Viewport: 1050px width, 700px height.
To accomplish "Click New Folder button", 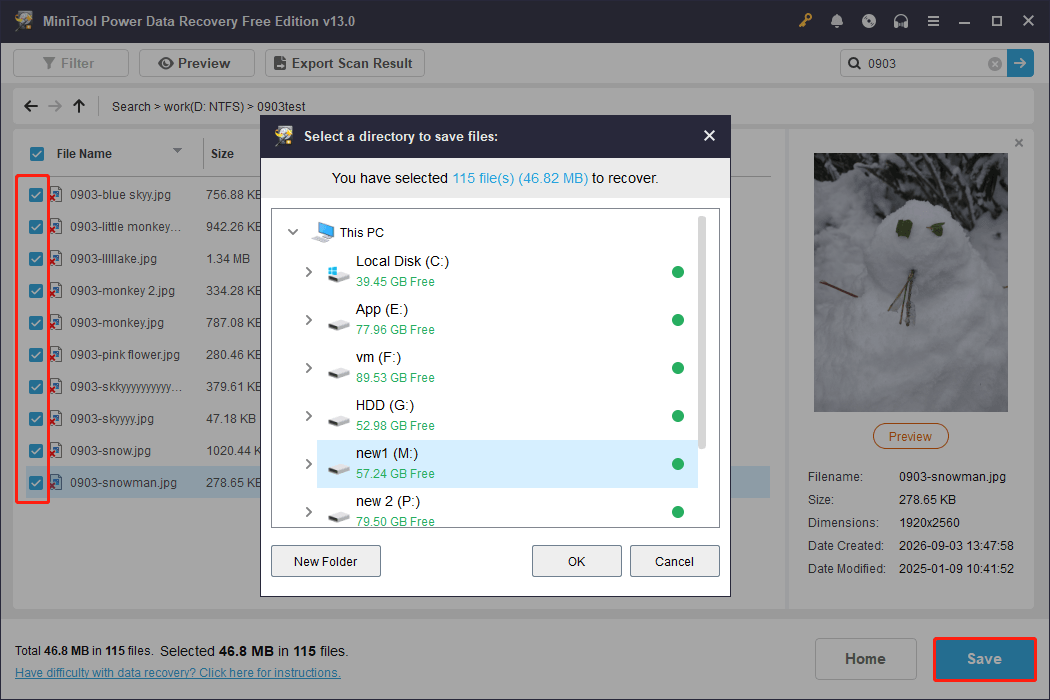I will click(x=325, y=561).
